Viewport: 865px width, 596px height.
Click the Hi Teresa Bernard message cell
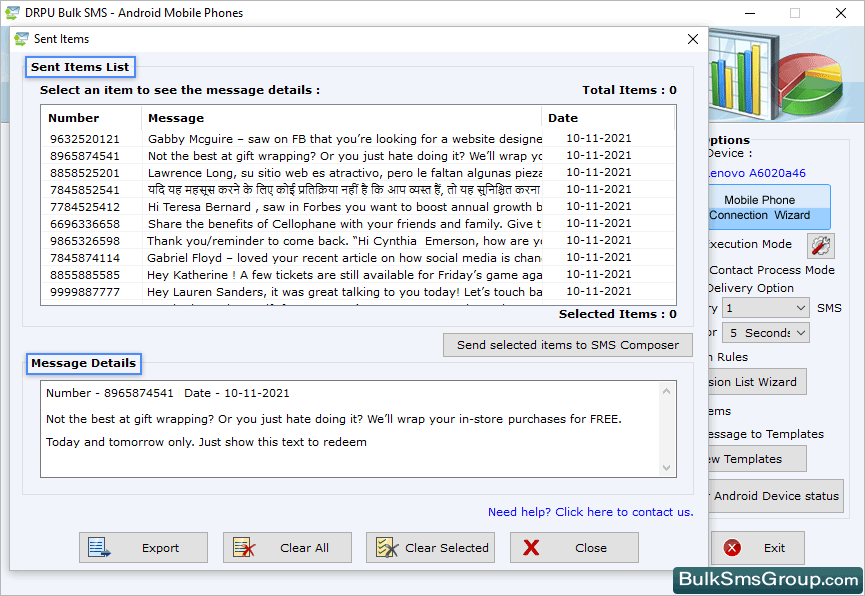[x=344, y=207]
